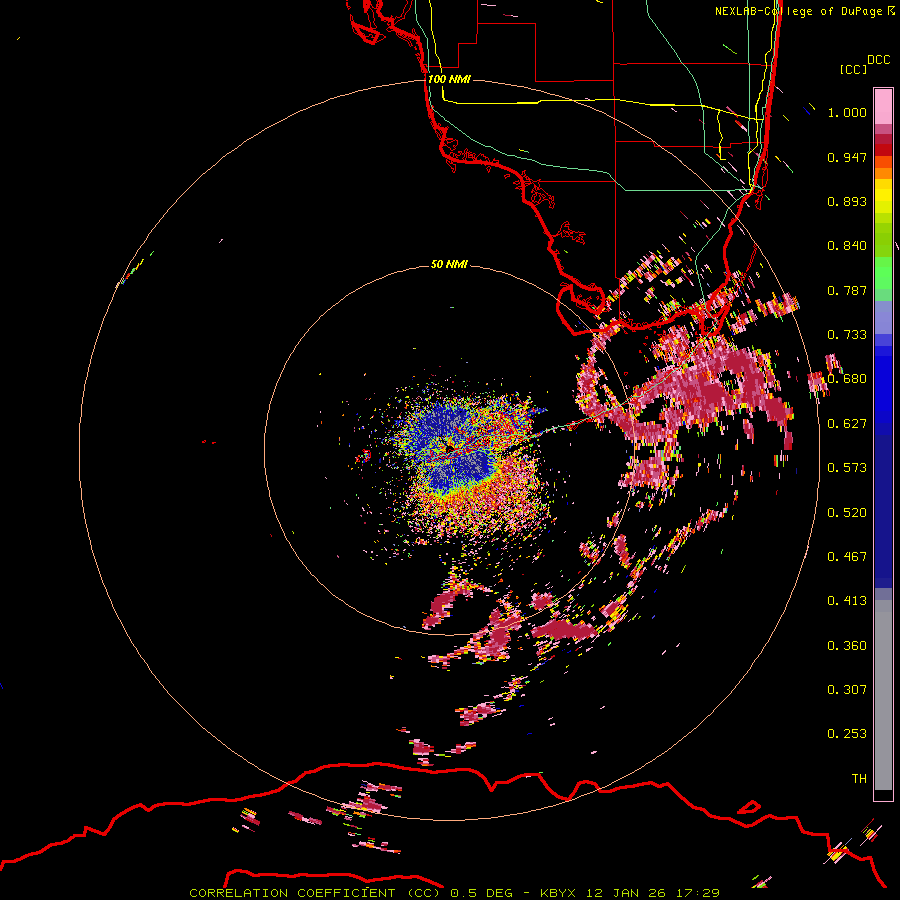This screenshot has height=900, width=900.
Task: Click the 0.787 scale value
Action: (x=847, y=290)
